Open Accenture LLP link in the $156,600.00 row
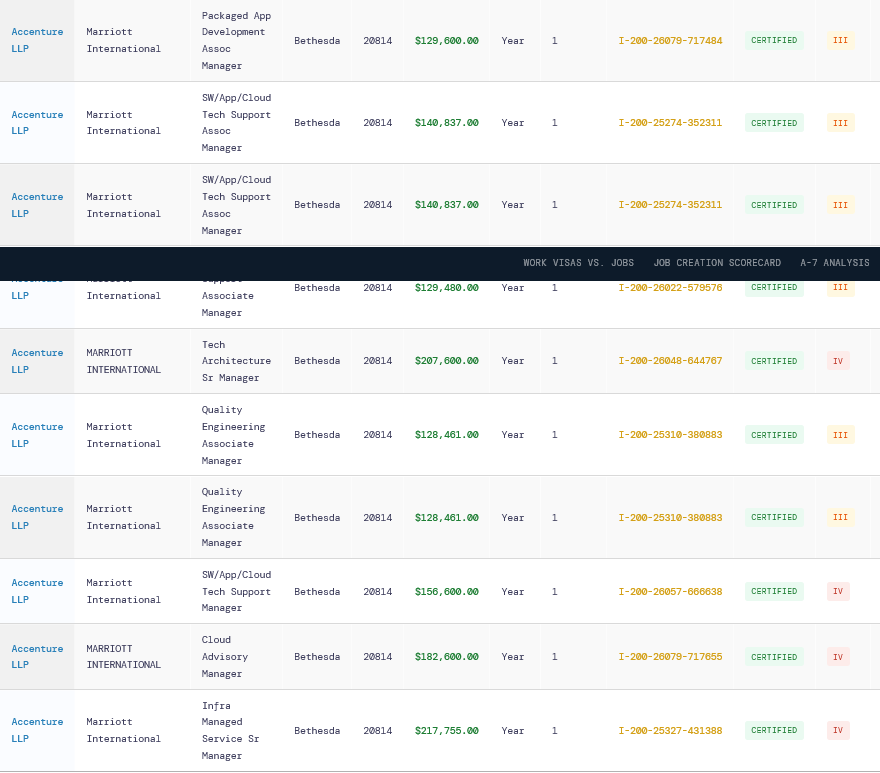The width and height of the screenshot is (880, 773). click(37, 591)
